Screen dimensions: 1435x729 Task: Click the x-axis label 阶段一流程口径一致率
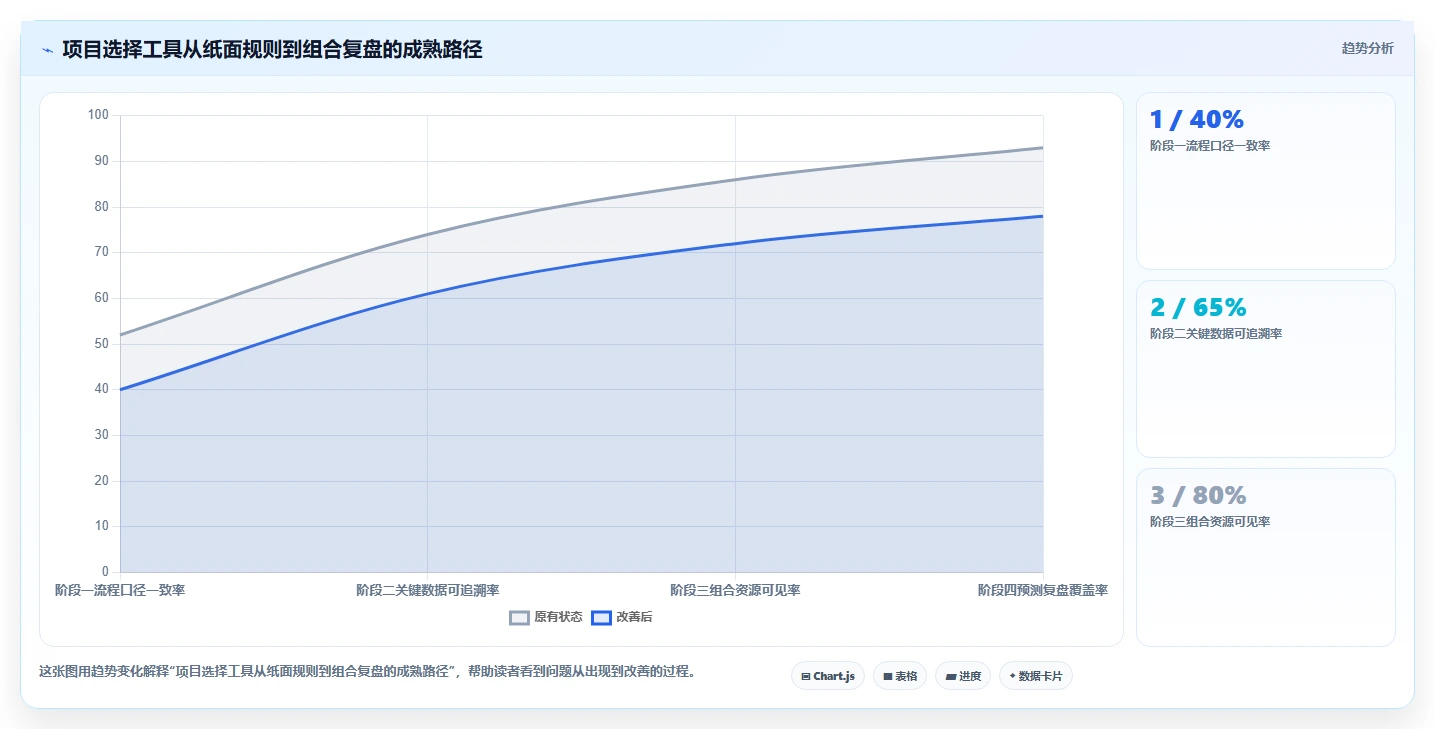tap(120, 590)
